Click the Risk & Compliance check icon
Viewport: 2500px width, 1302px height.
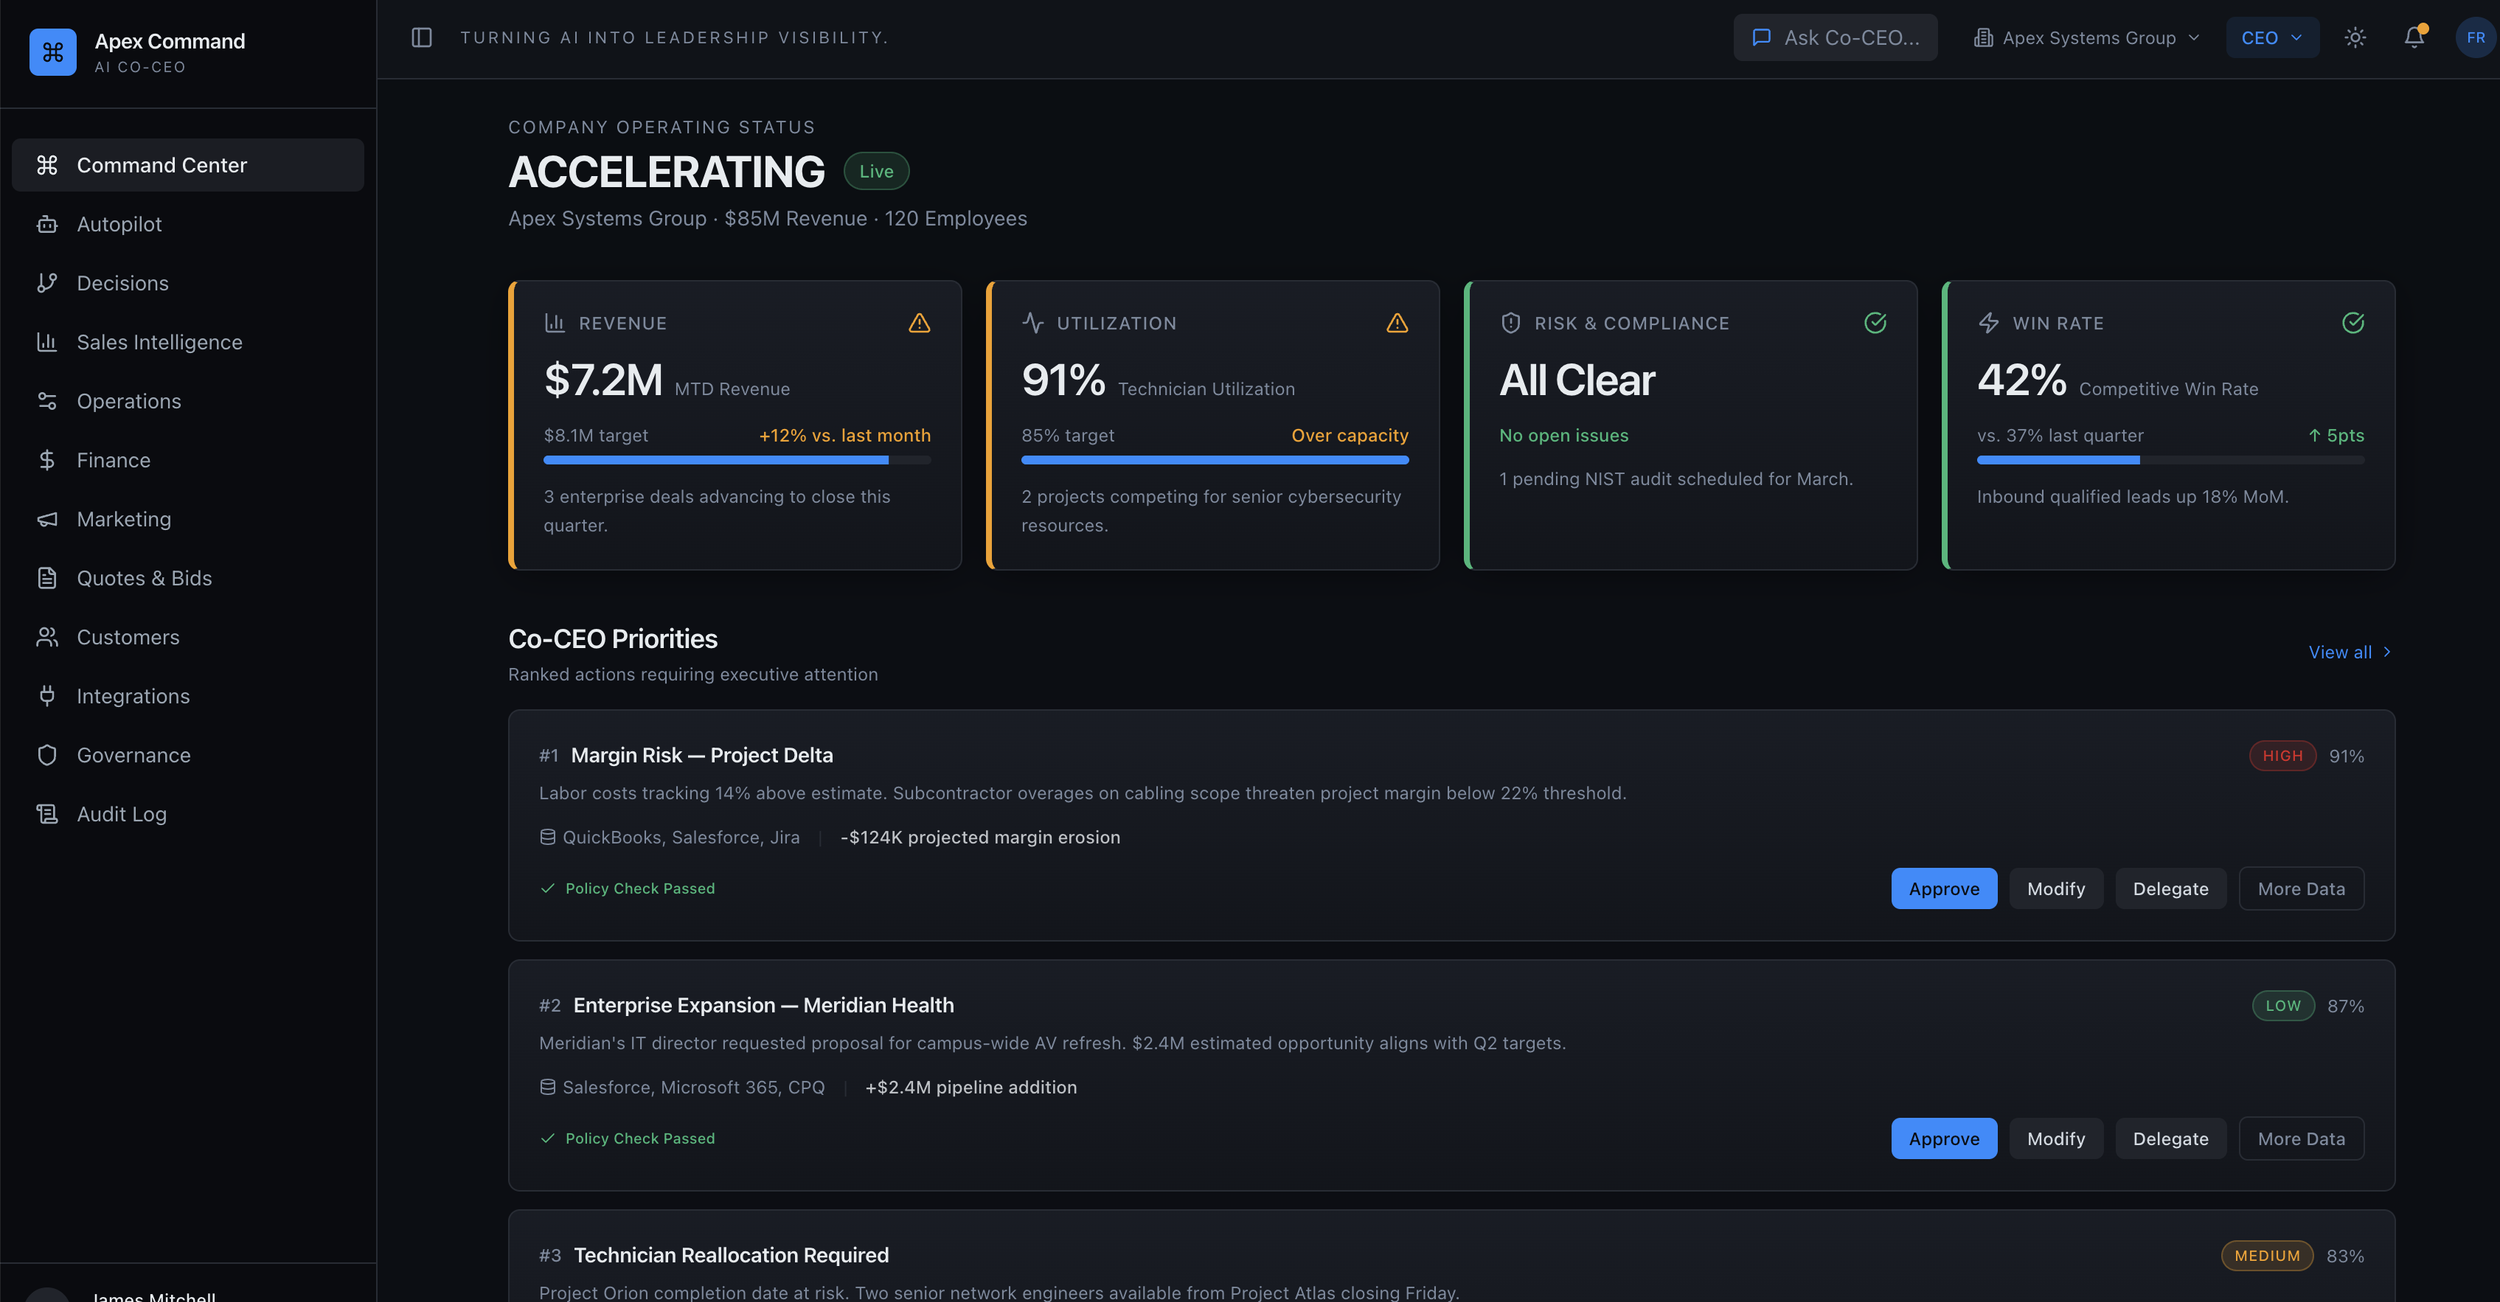click(1875, 323)
